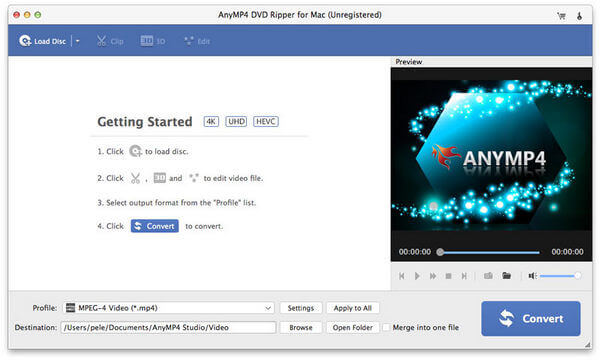
Task: Click the Browse destination button
Action: [x=301, y=327]
